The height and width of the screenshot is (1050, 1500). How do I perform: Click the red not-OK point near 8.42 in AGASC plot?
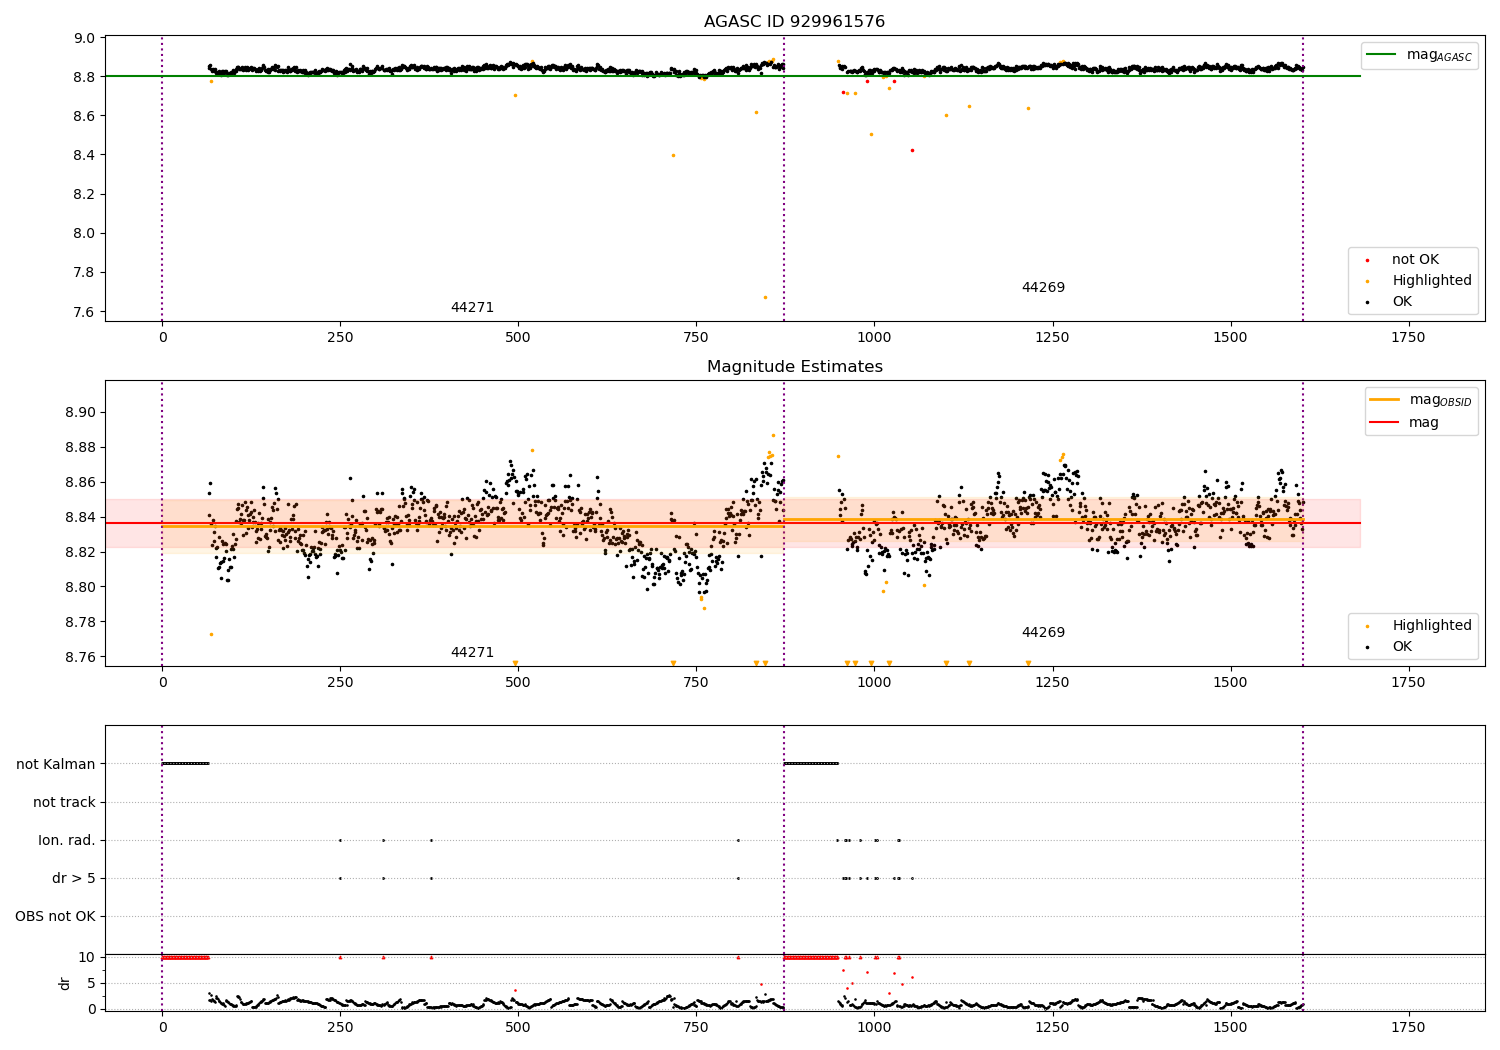(911, 150)
